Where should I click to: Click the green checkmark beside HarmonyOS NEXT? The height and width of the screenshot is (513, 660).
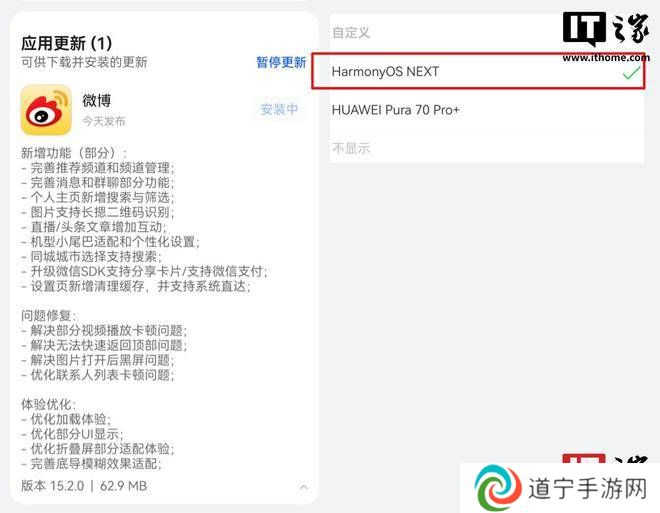(x=631, y=73)
